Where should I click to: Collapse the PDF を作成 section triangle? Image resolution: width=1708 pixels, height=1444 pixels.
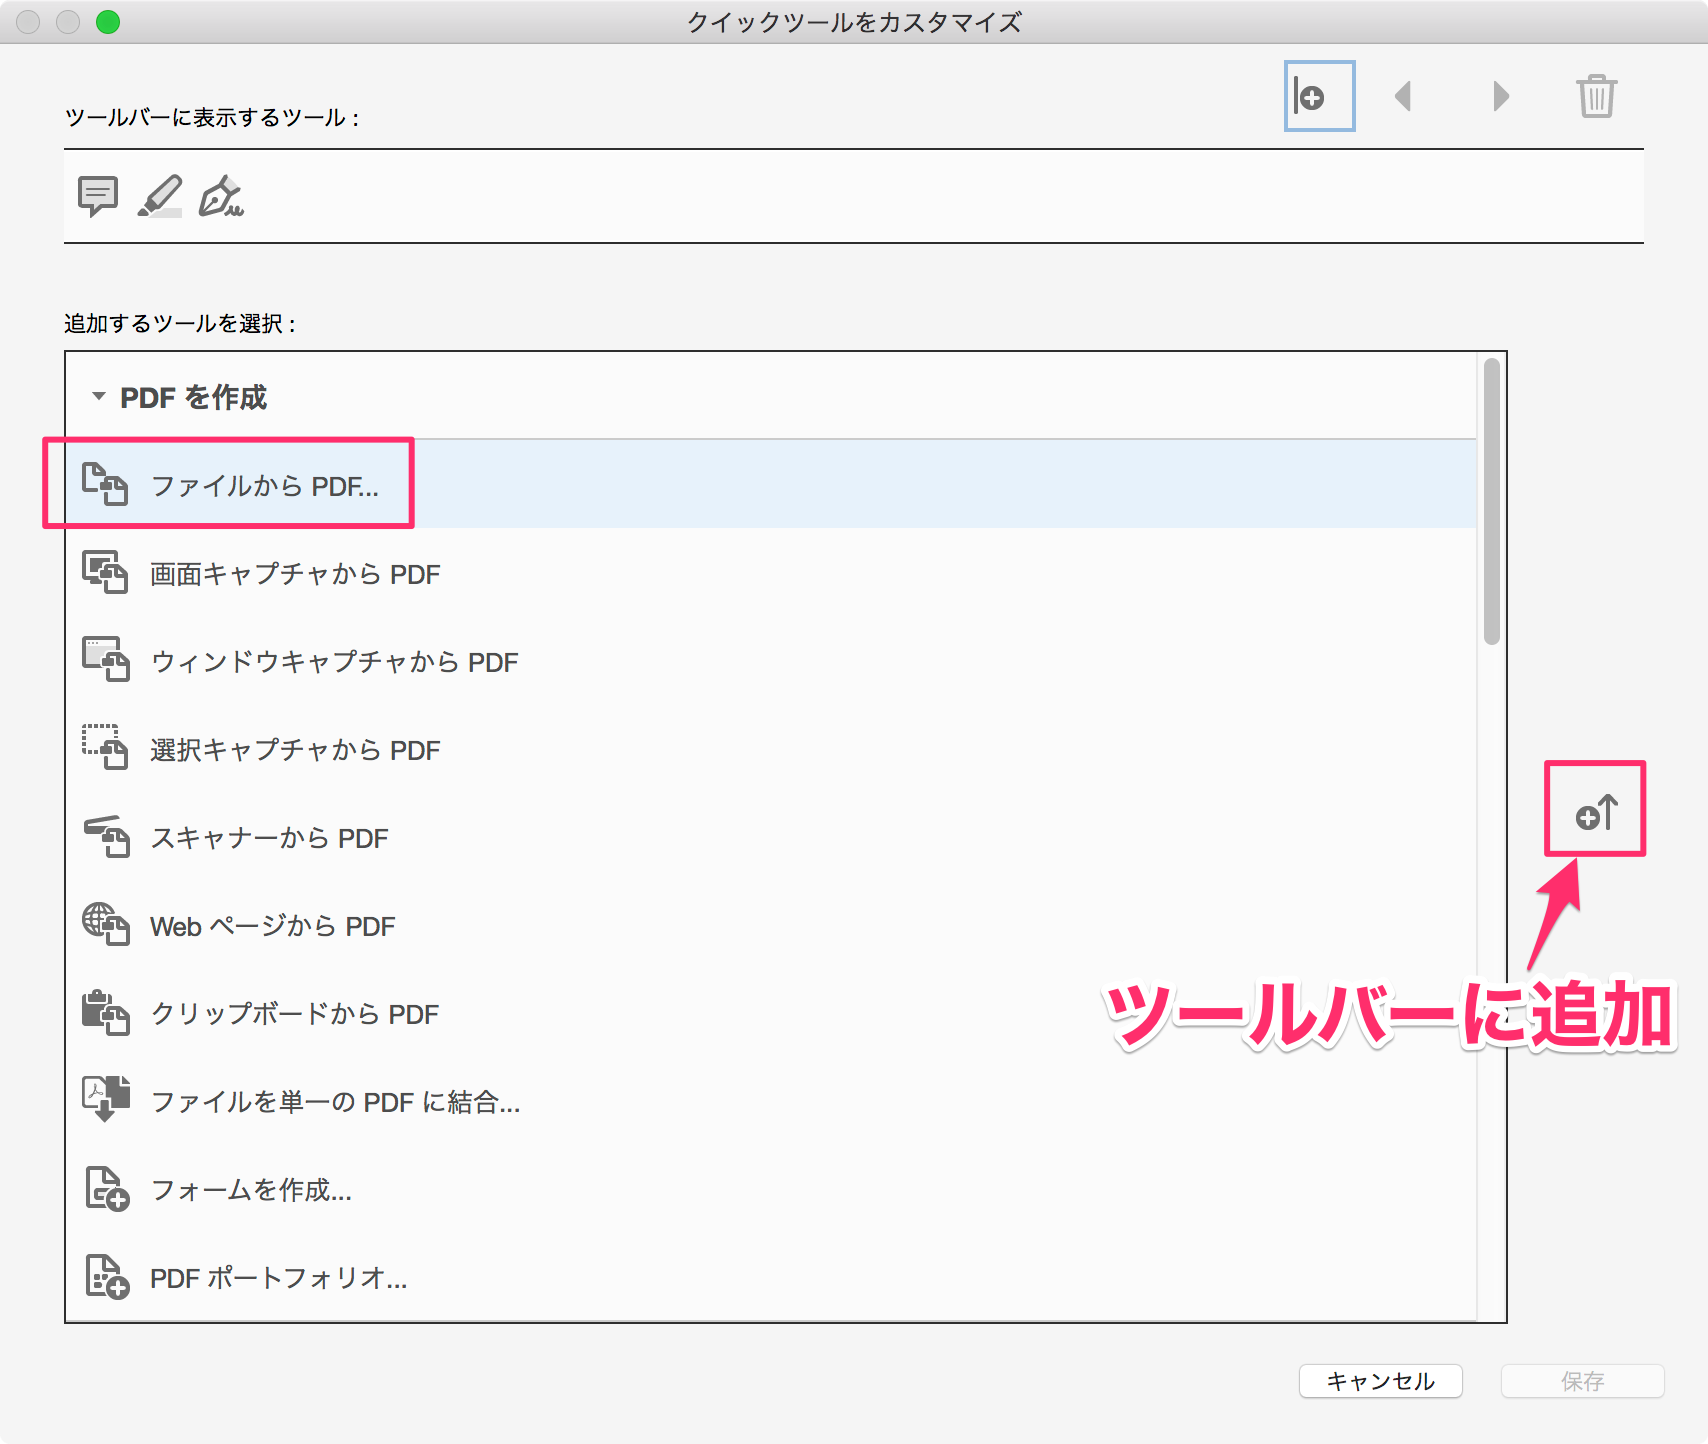[98, 396]
